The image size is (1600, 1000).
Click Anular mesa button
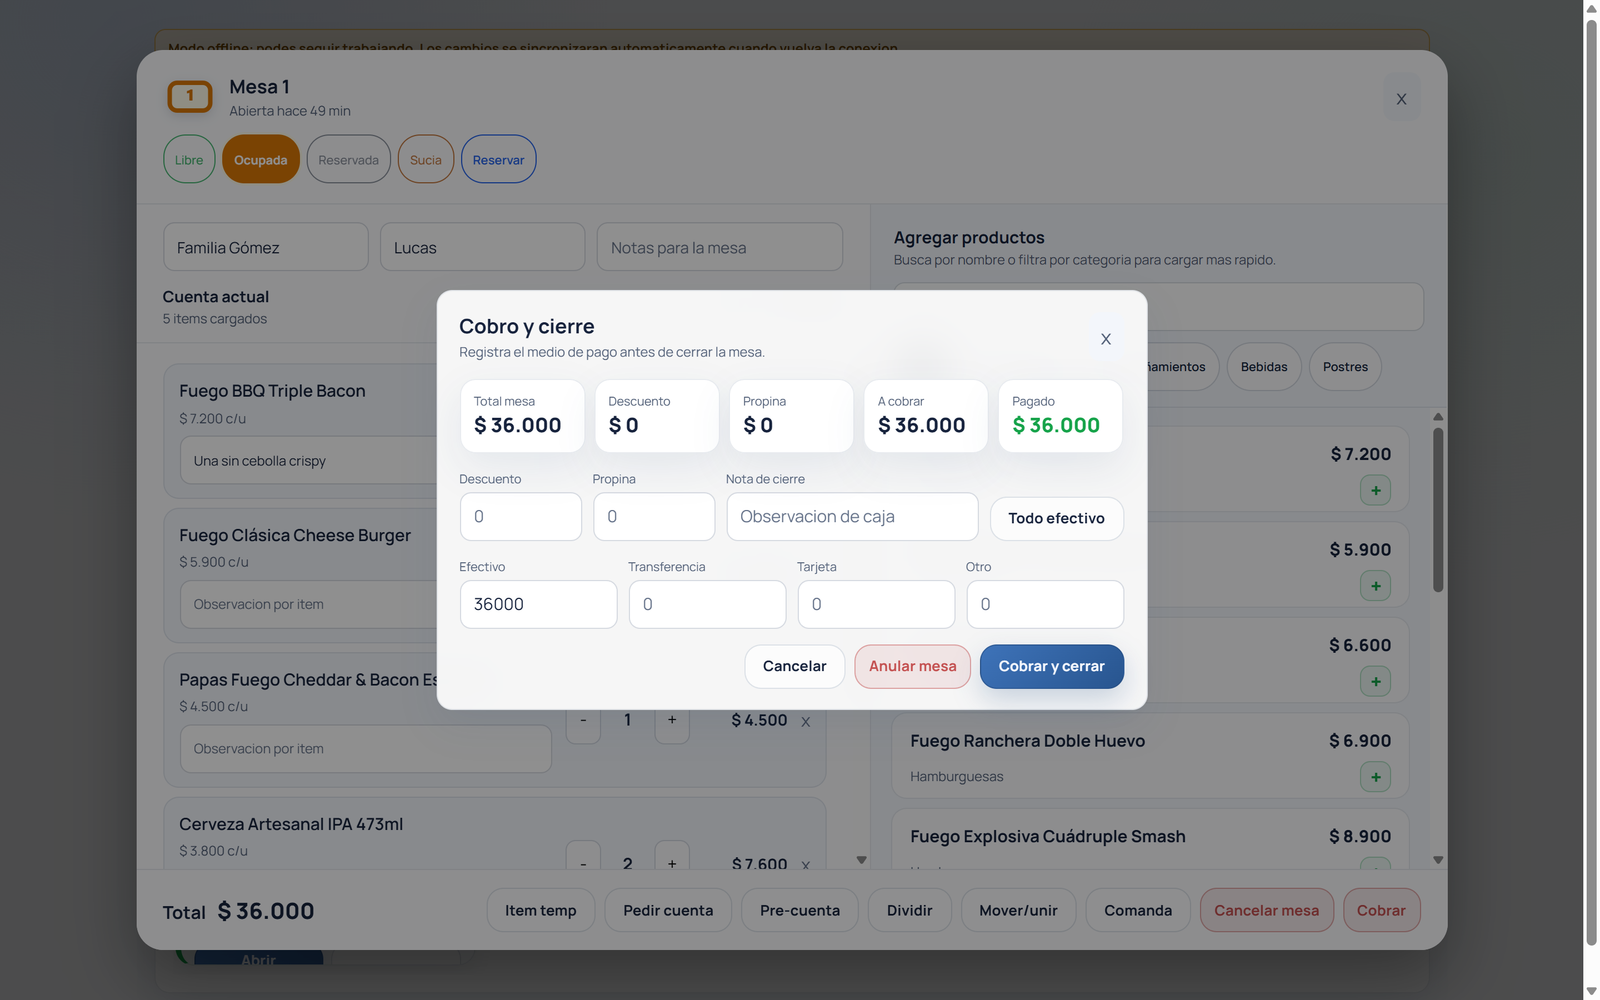[912, 666]
